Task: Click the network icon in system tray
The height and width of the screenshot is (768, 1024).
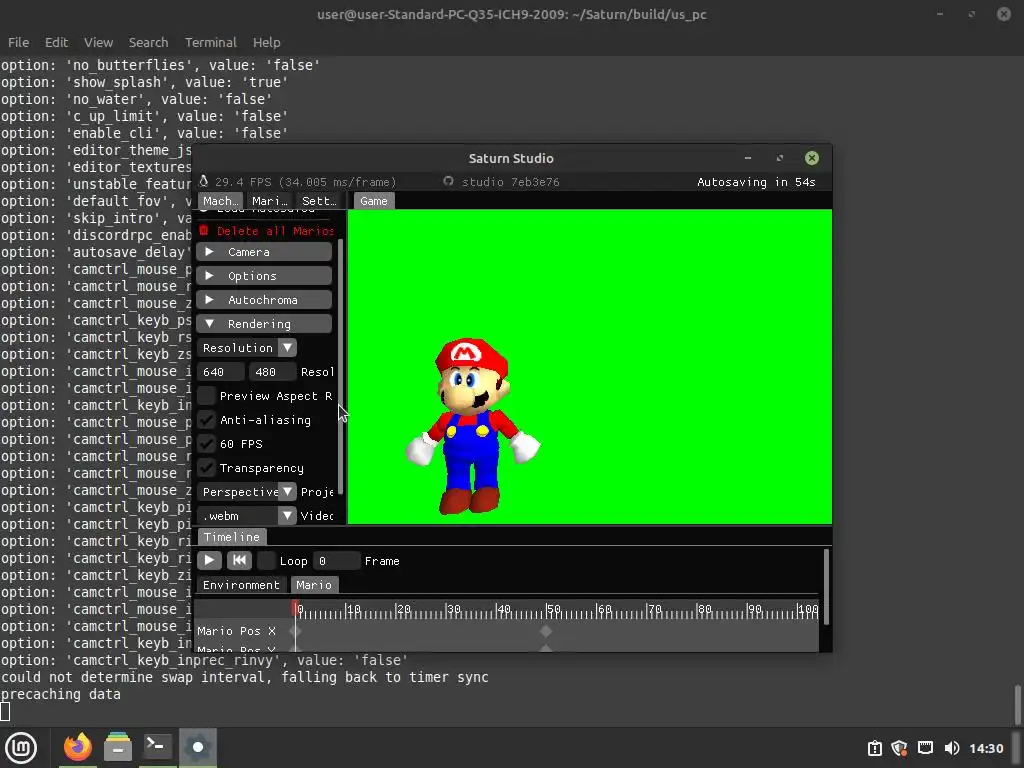Action: pos(925,748)
